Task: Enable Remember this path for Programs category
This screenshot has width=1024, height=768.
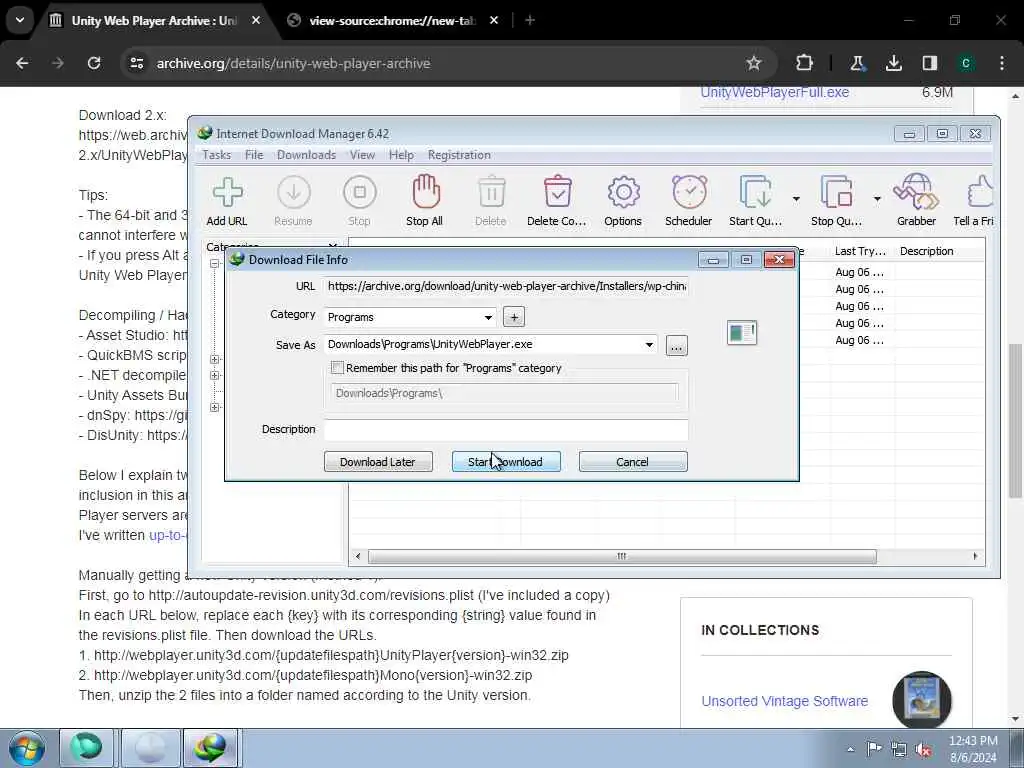Action: [x=338, y=368]
